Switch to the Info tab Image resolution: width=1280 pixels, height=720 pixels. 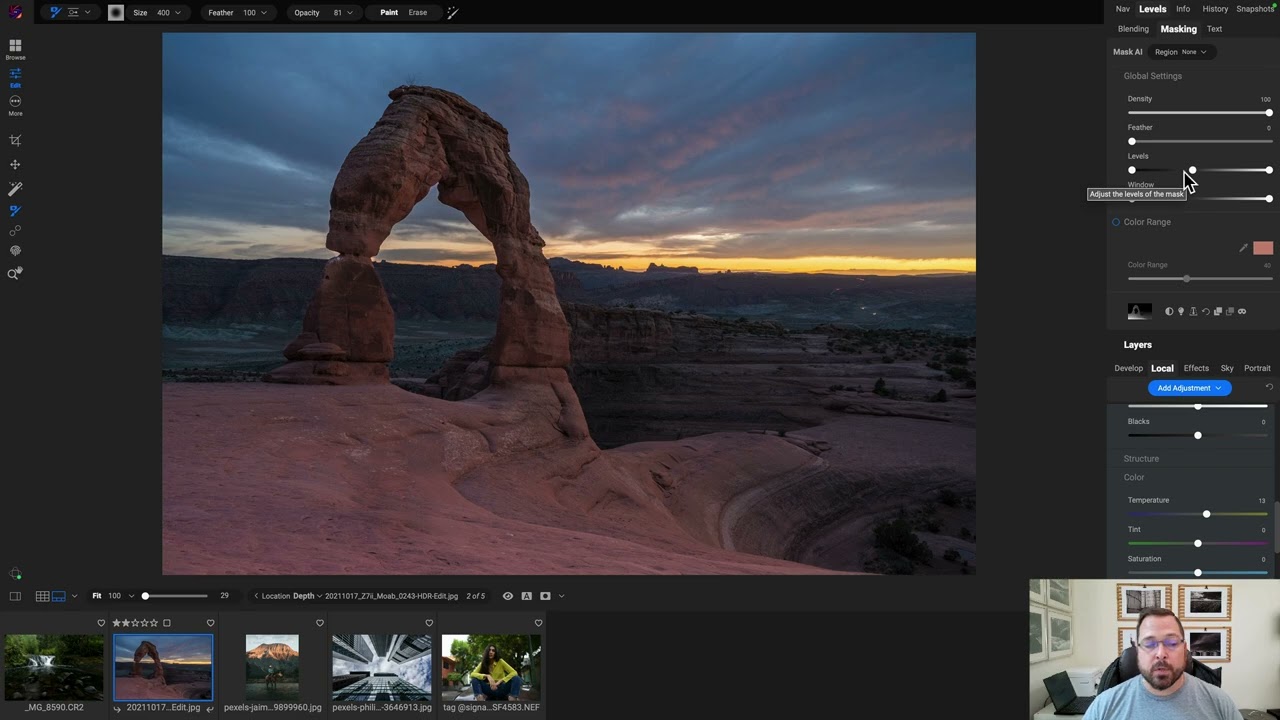point(1183,9)
